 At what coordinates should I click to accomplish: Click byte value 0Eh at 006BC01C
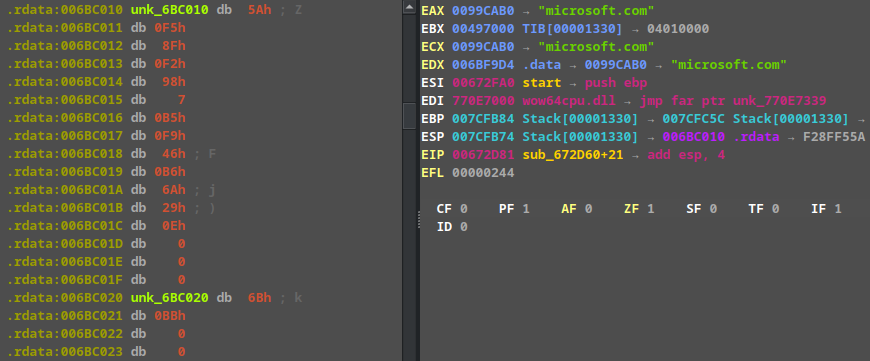click(x=174, y=226)
